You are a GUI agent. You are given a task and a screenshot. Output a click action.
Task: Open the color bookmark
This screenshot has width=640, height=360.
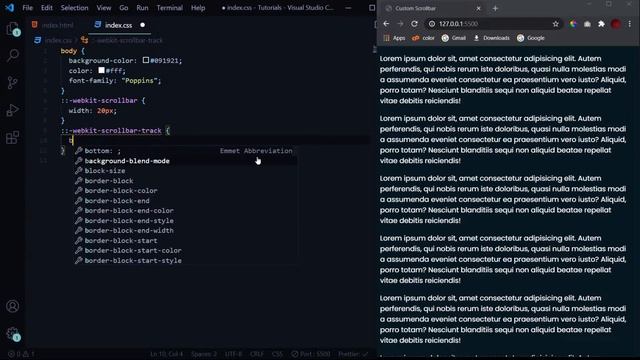423,38
